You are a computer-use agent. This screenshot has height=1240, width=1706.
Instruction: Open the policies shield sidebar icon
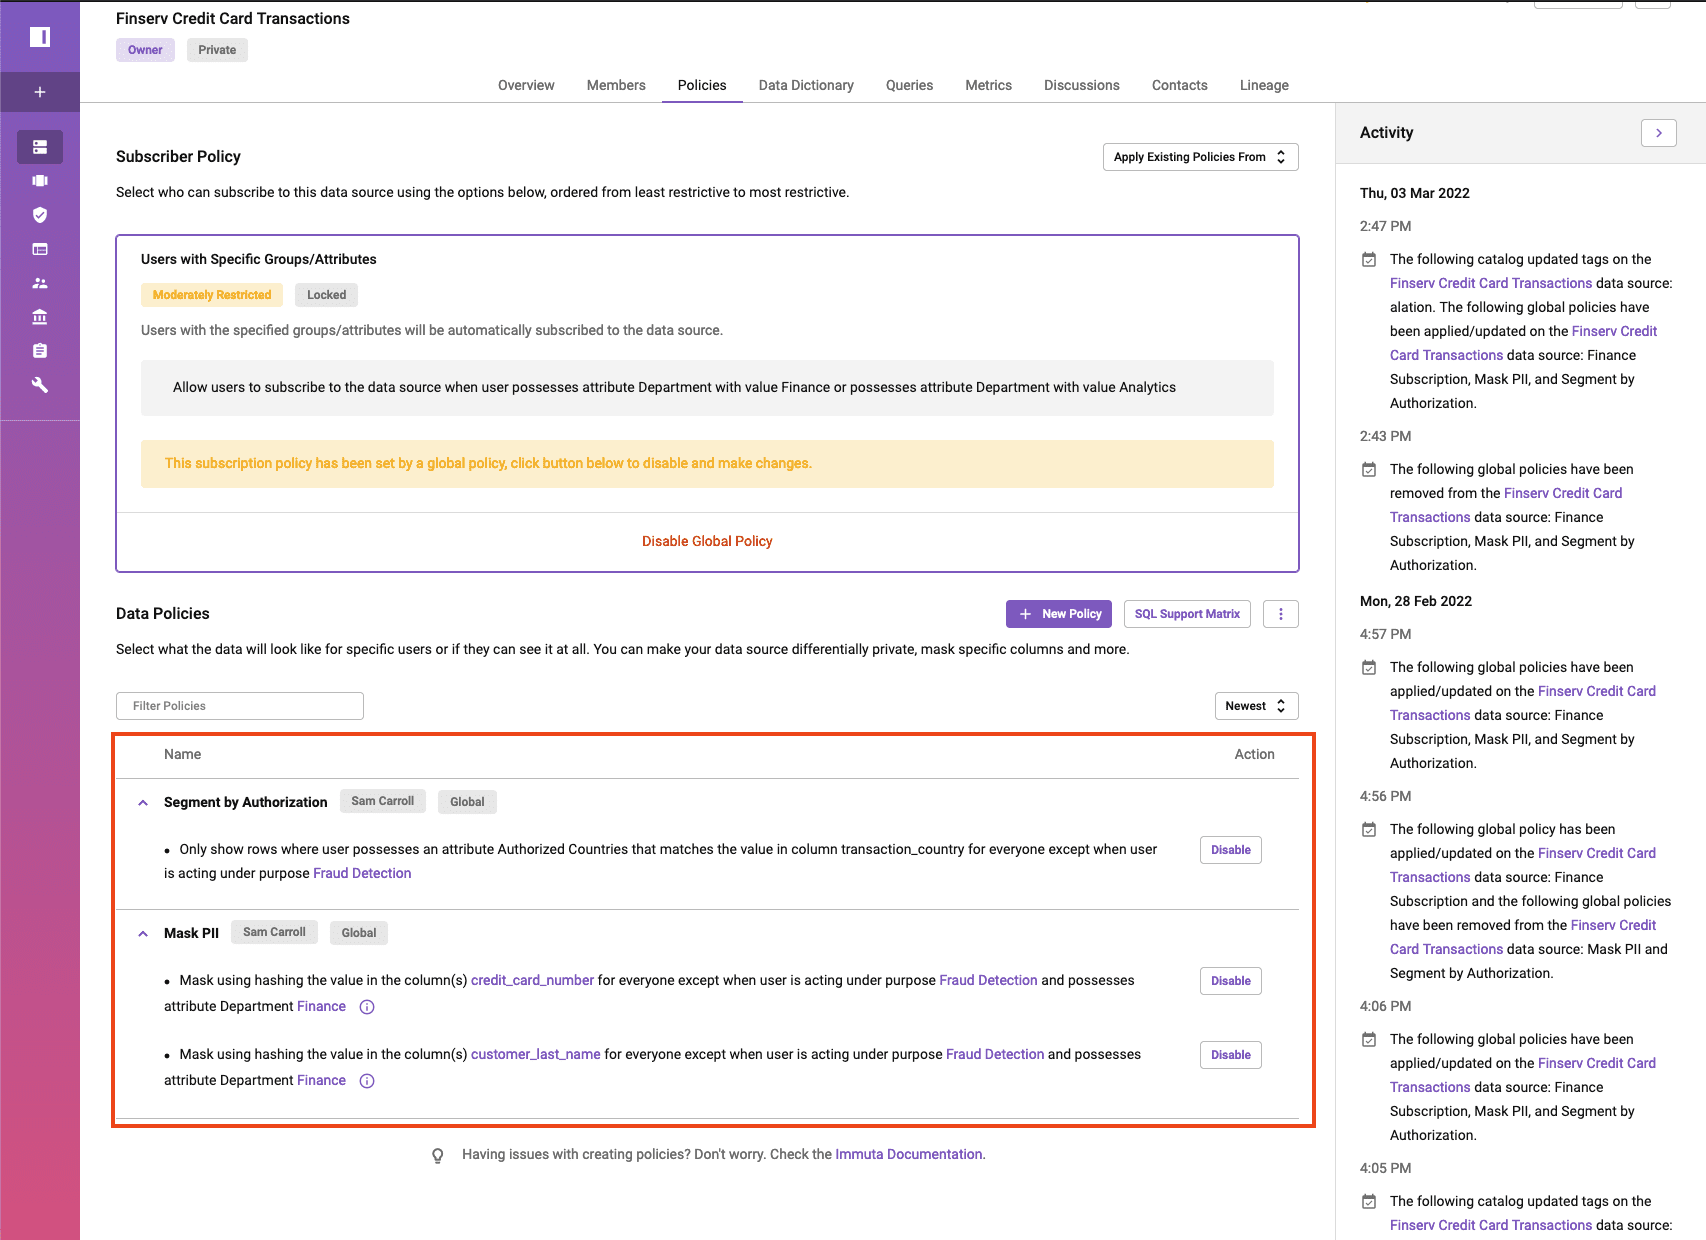point(40,215)
